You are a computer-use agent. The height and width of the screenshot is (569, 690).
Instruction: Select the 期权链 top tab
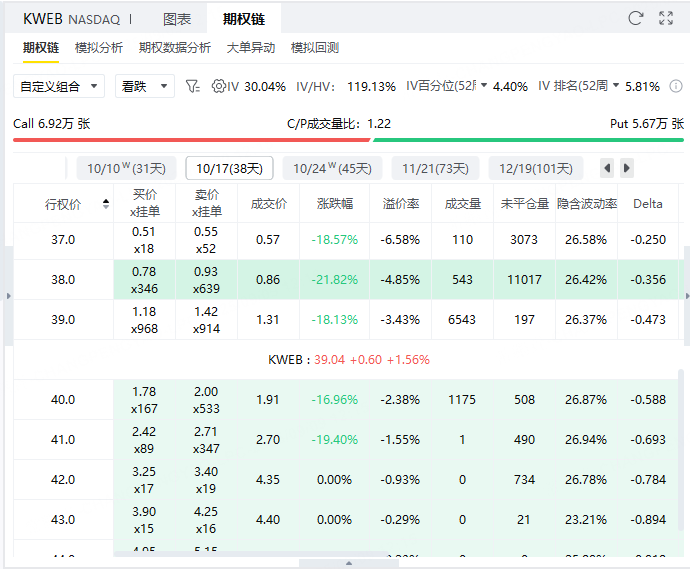(x=243, y=19)
